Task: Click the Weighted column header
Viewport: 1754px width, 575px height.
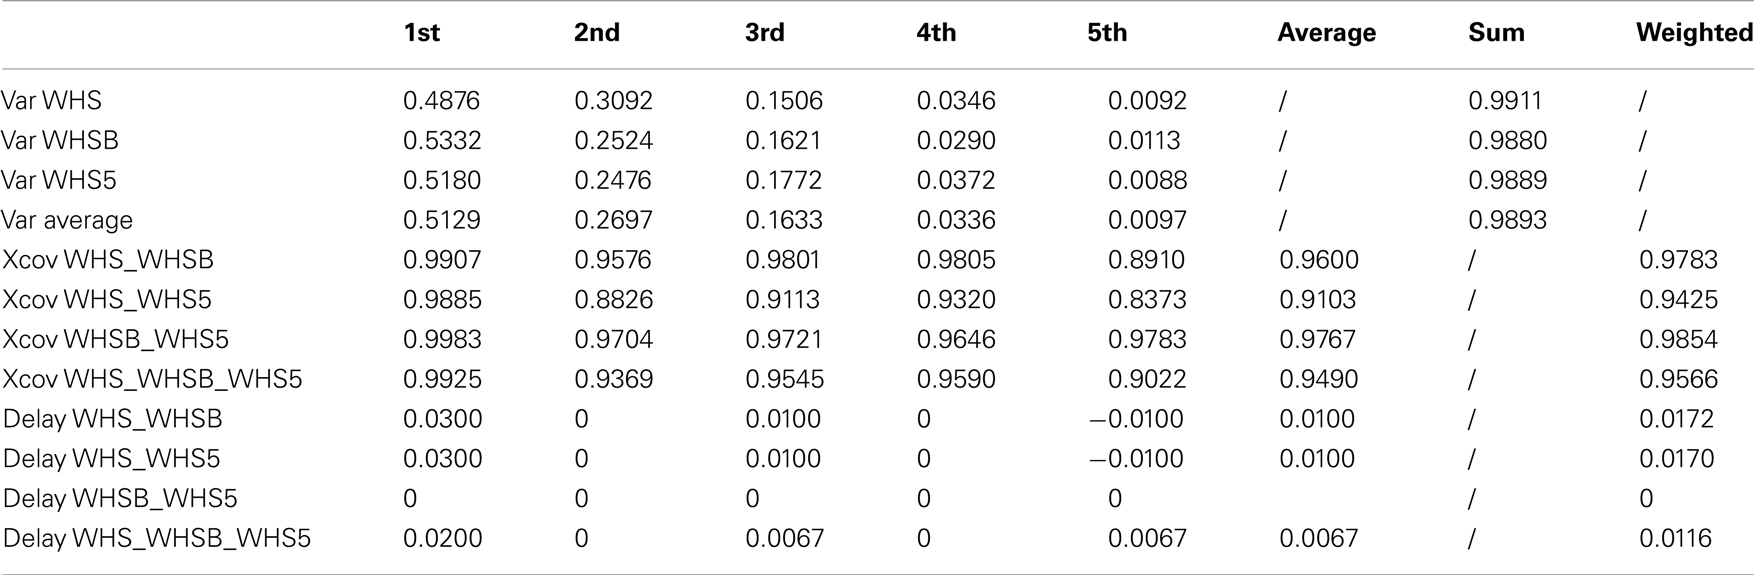Action: [x=1694, y=33]
